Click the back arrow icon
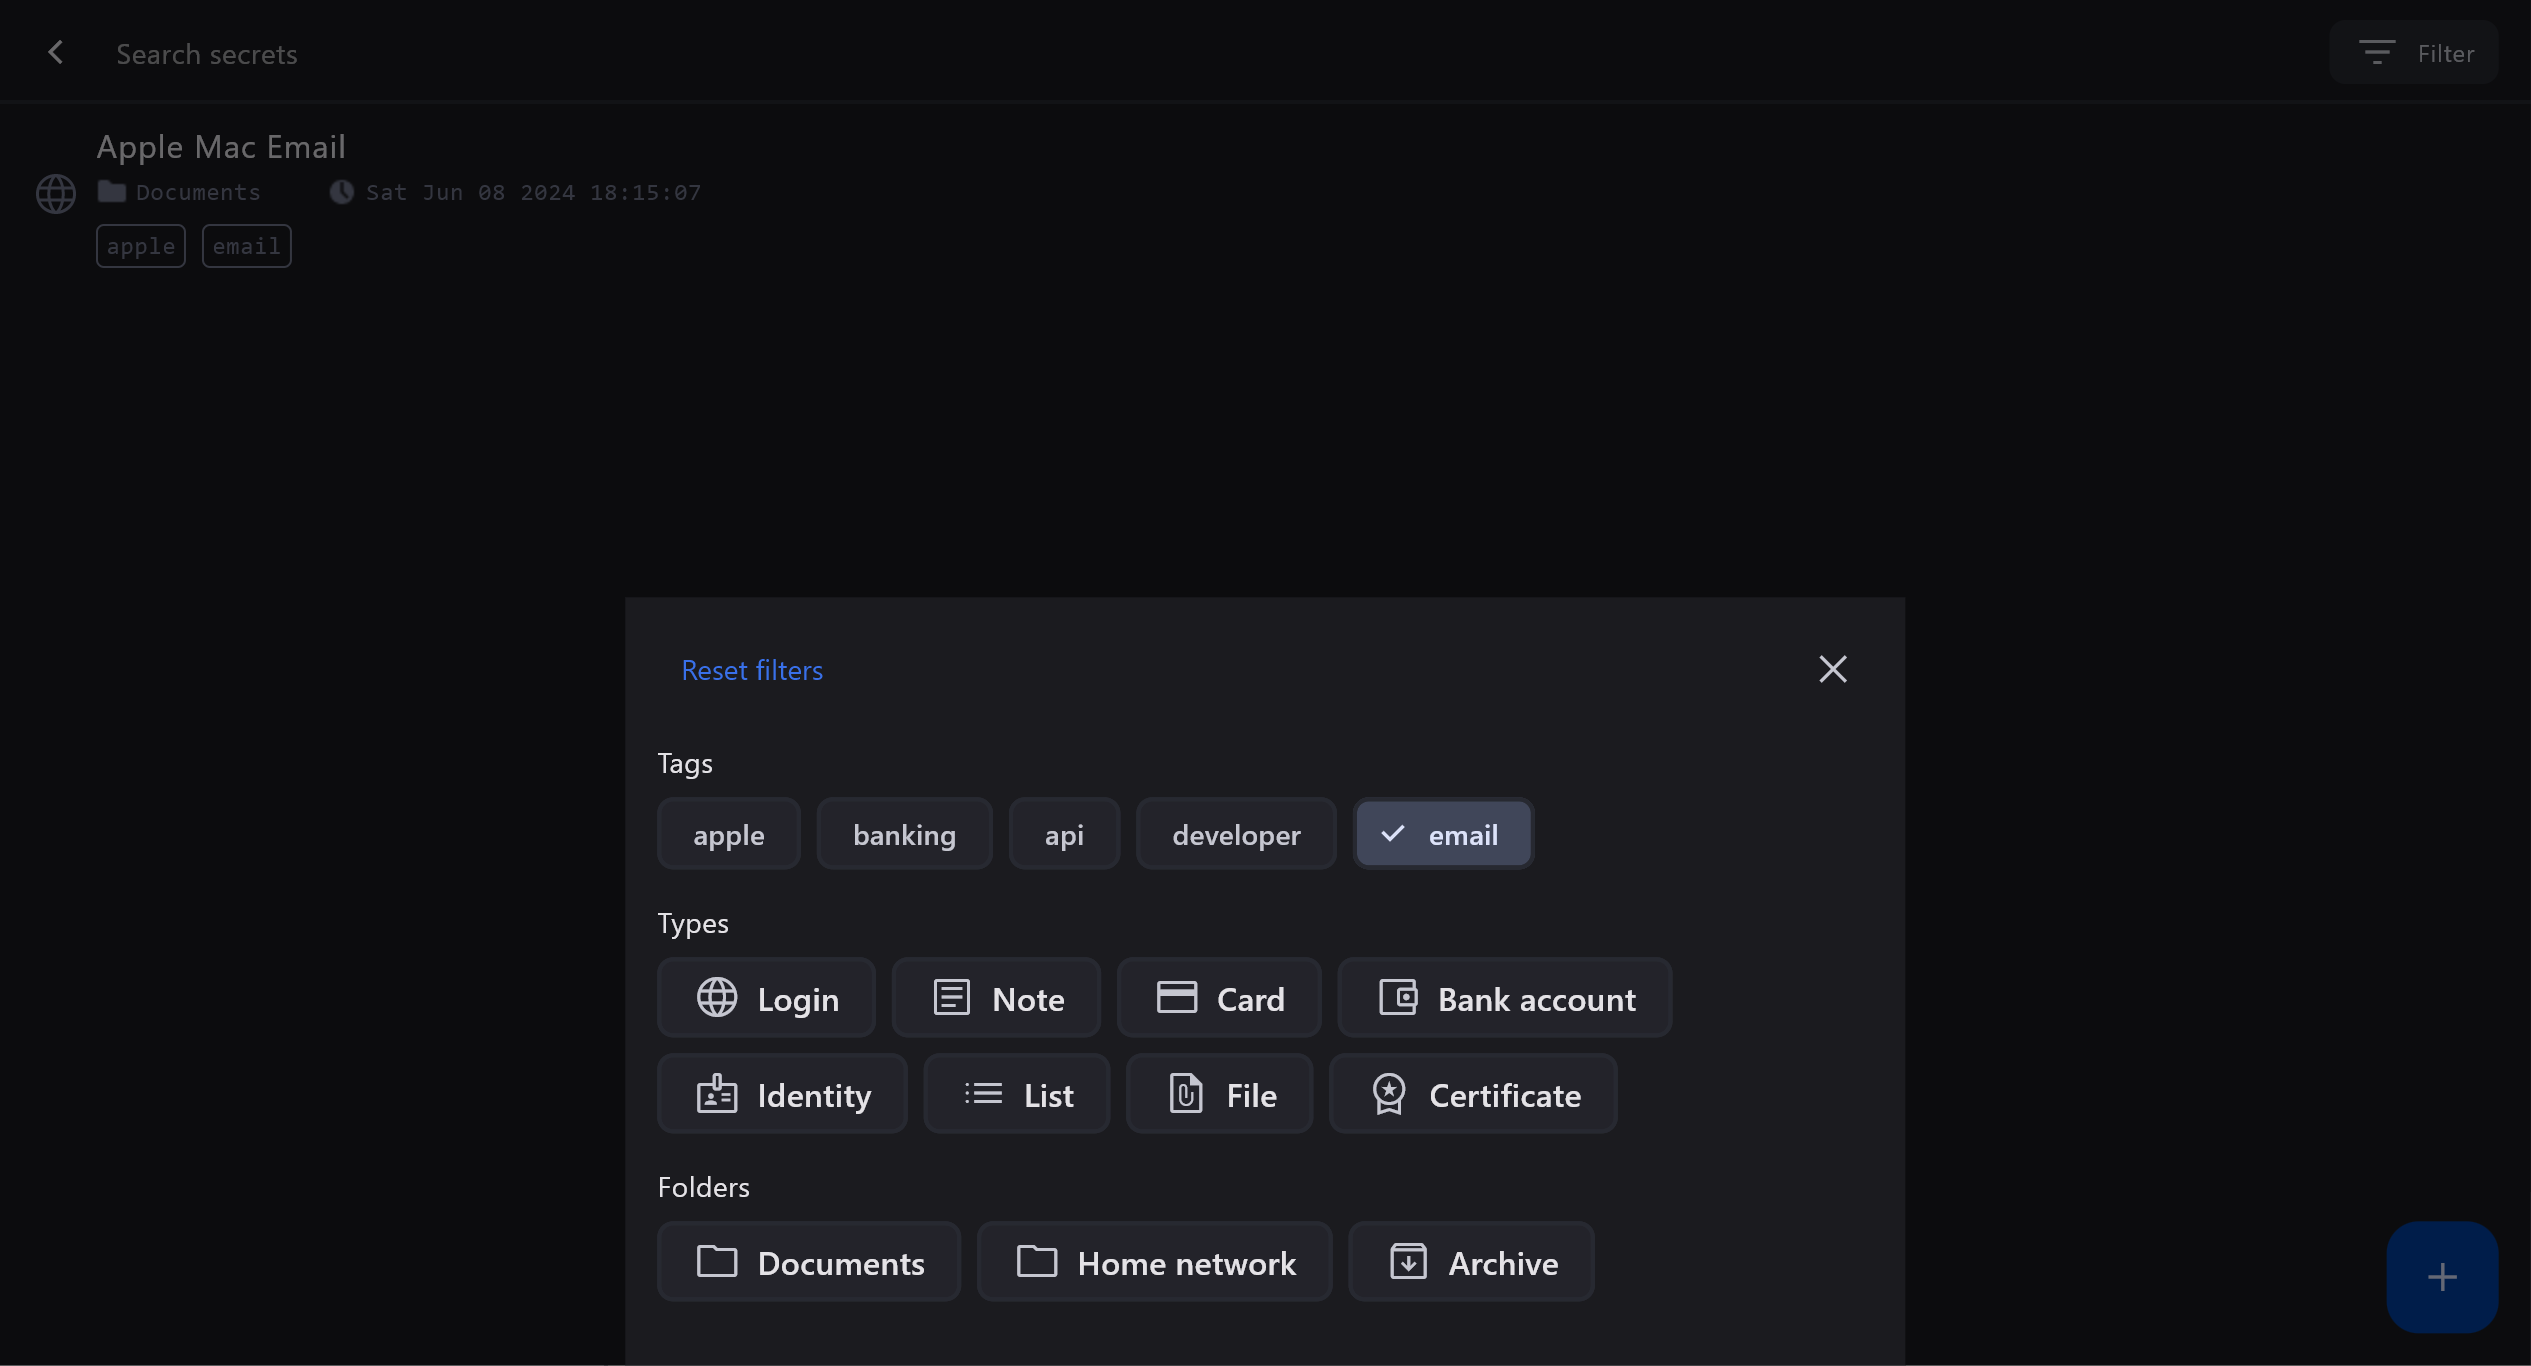 pyautogui.click(x=56, y=53)
